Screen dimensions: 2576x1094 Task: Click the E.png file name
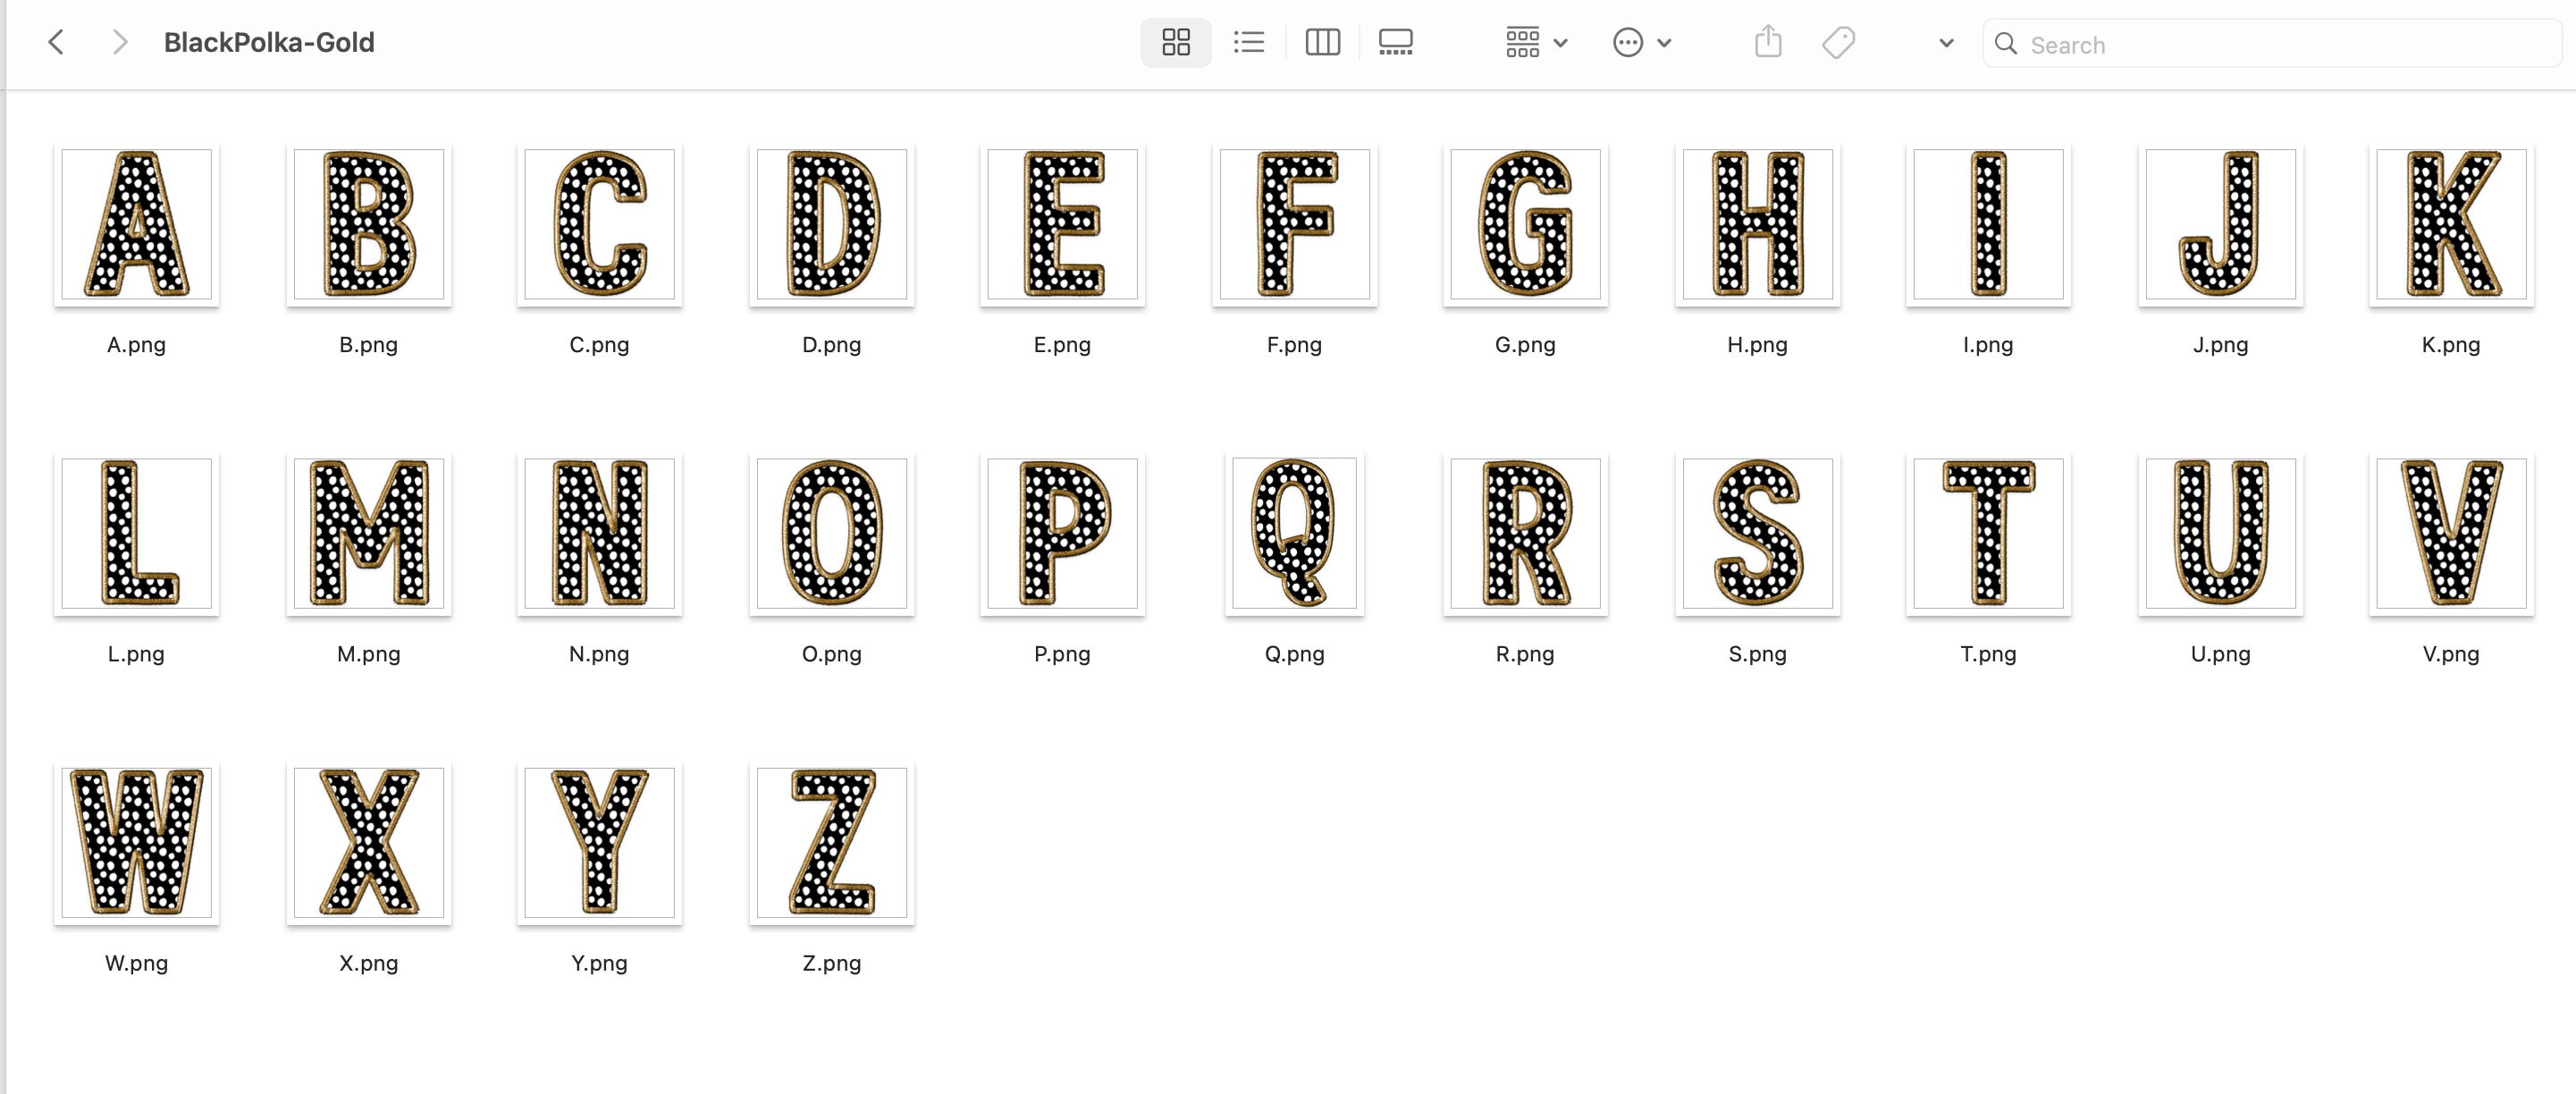[1063, 345]
